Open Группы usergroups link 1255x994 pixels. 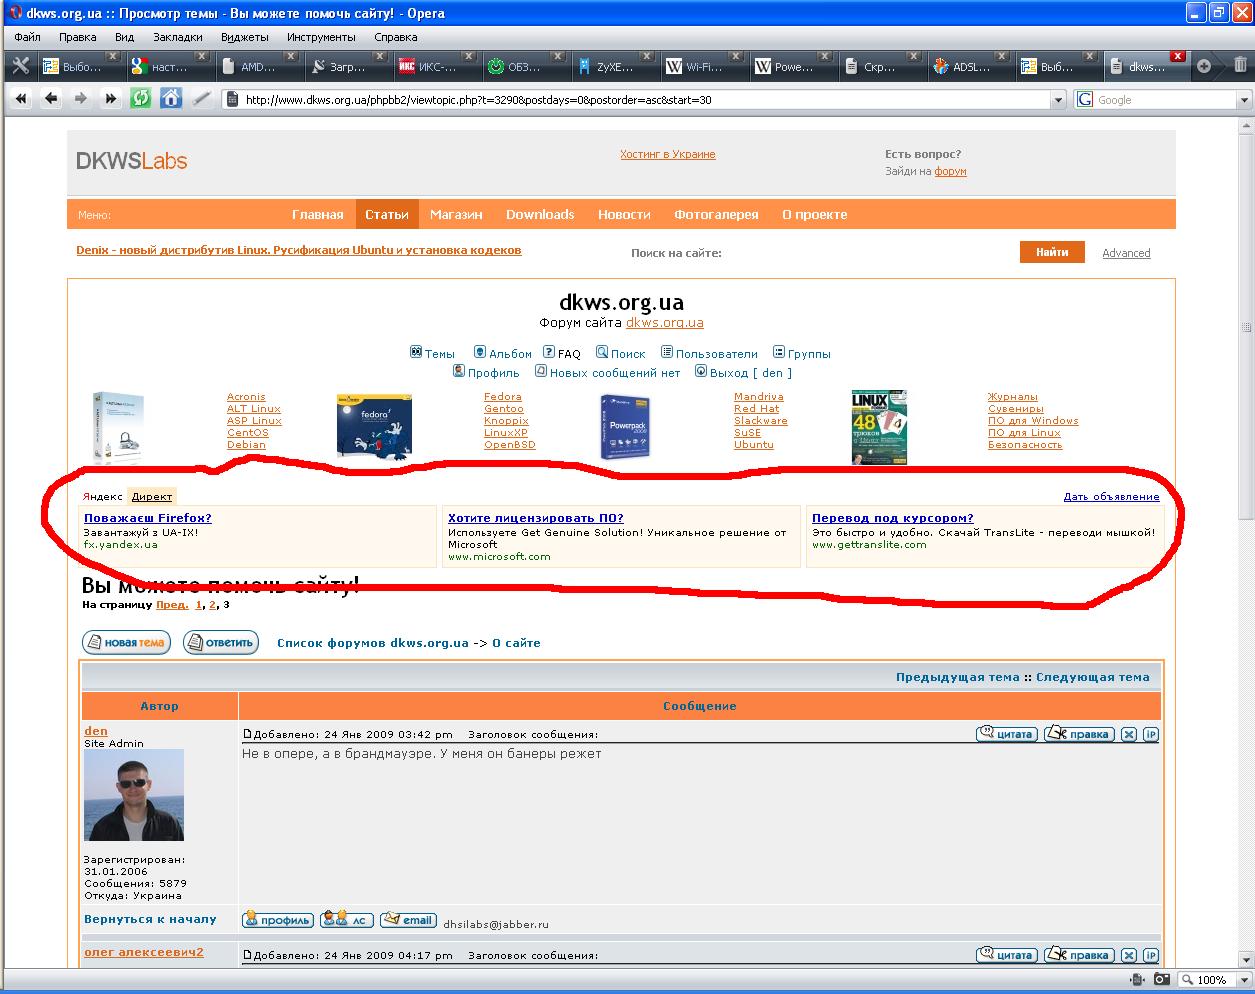point(801,353)
